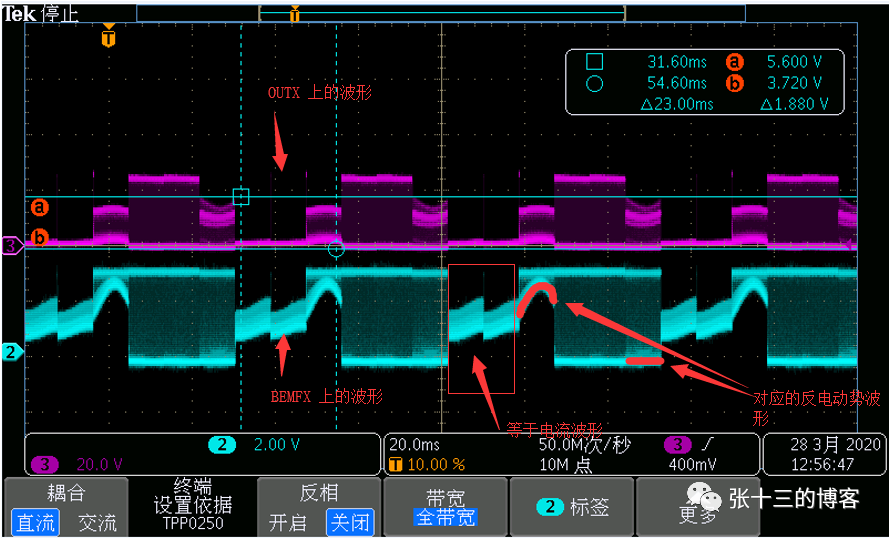Screen dimensions: 889x538
Task: Open 终端 设置依据 TPP0250 probe setup
Action: [193, 505]
